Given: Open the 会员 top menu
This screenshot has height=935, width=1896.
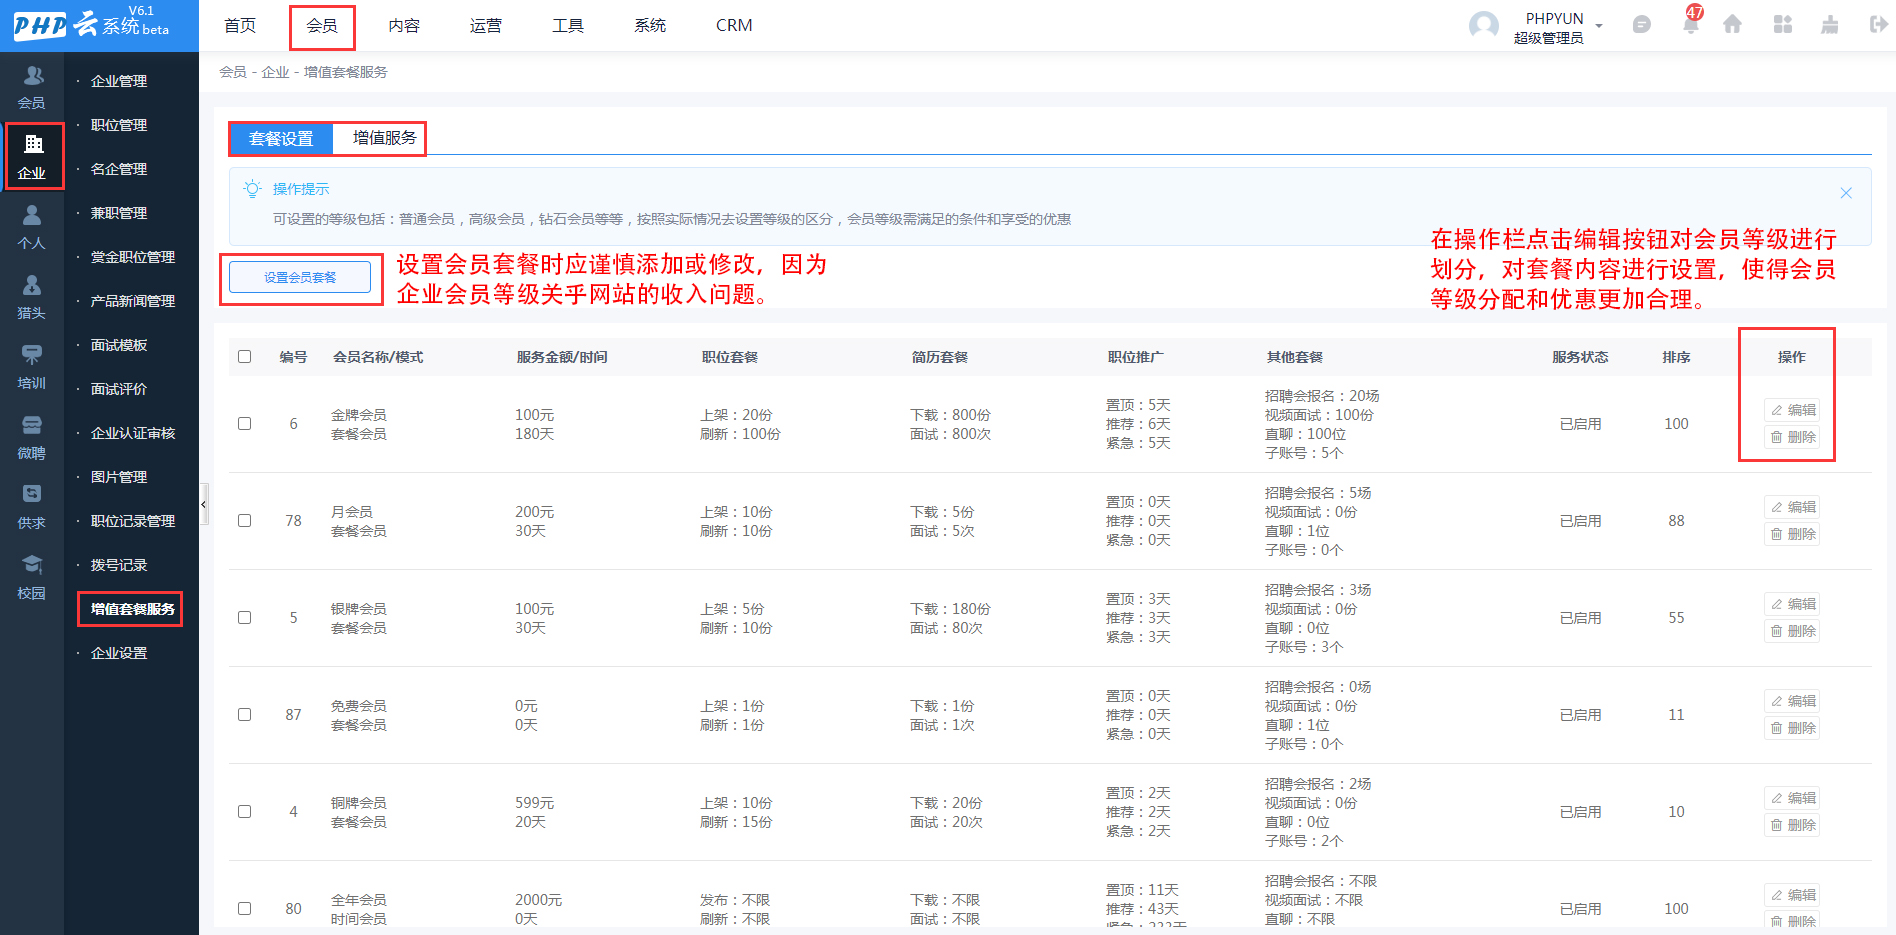Looking at the screenshot, I should coord(322,26).
